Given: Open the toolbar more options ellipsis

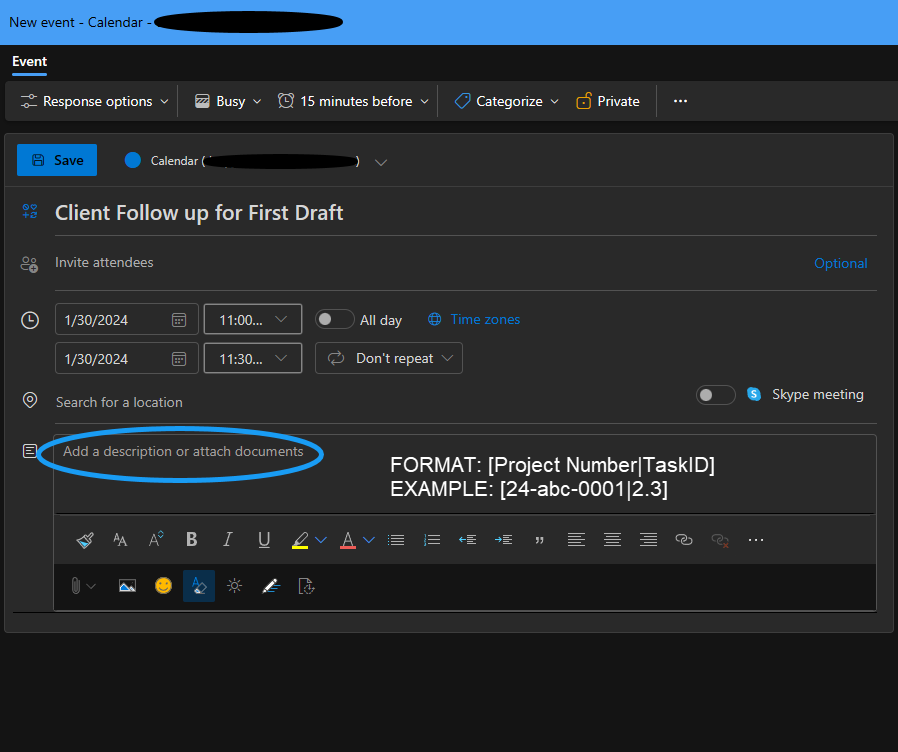Looking at the screenshot, I should 680,101.
